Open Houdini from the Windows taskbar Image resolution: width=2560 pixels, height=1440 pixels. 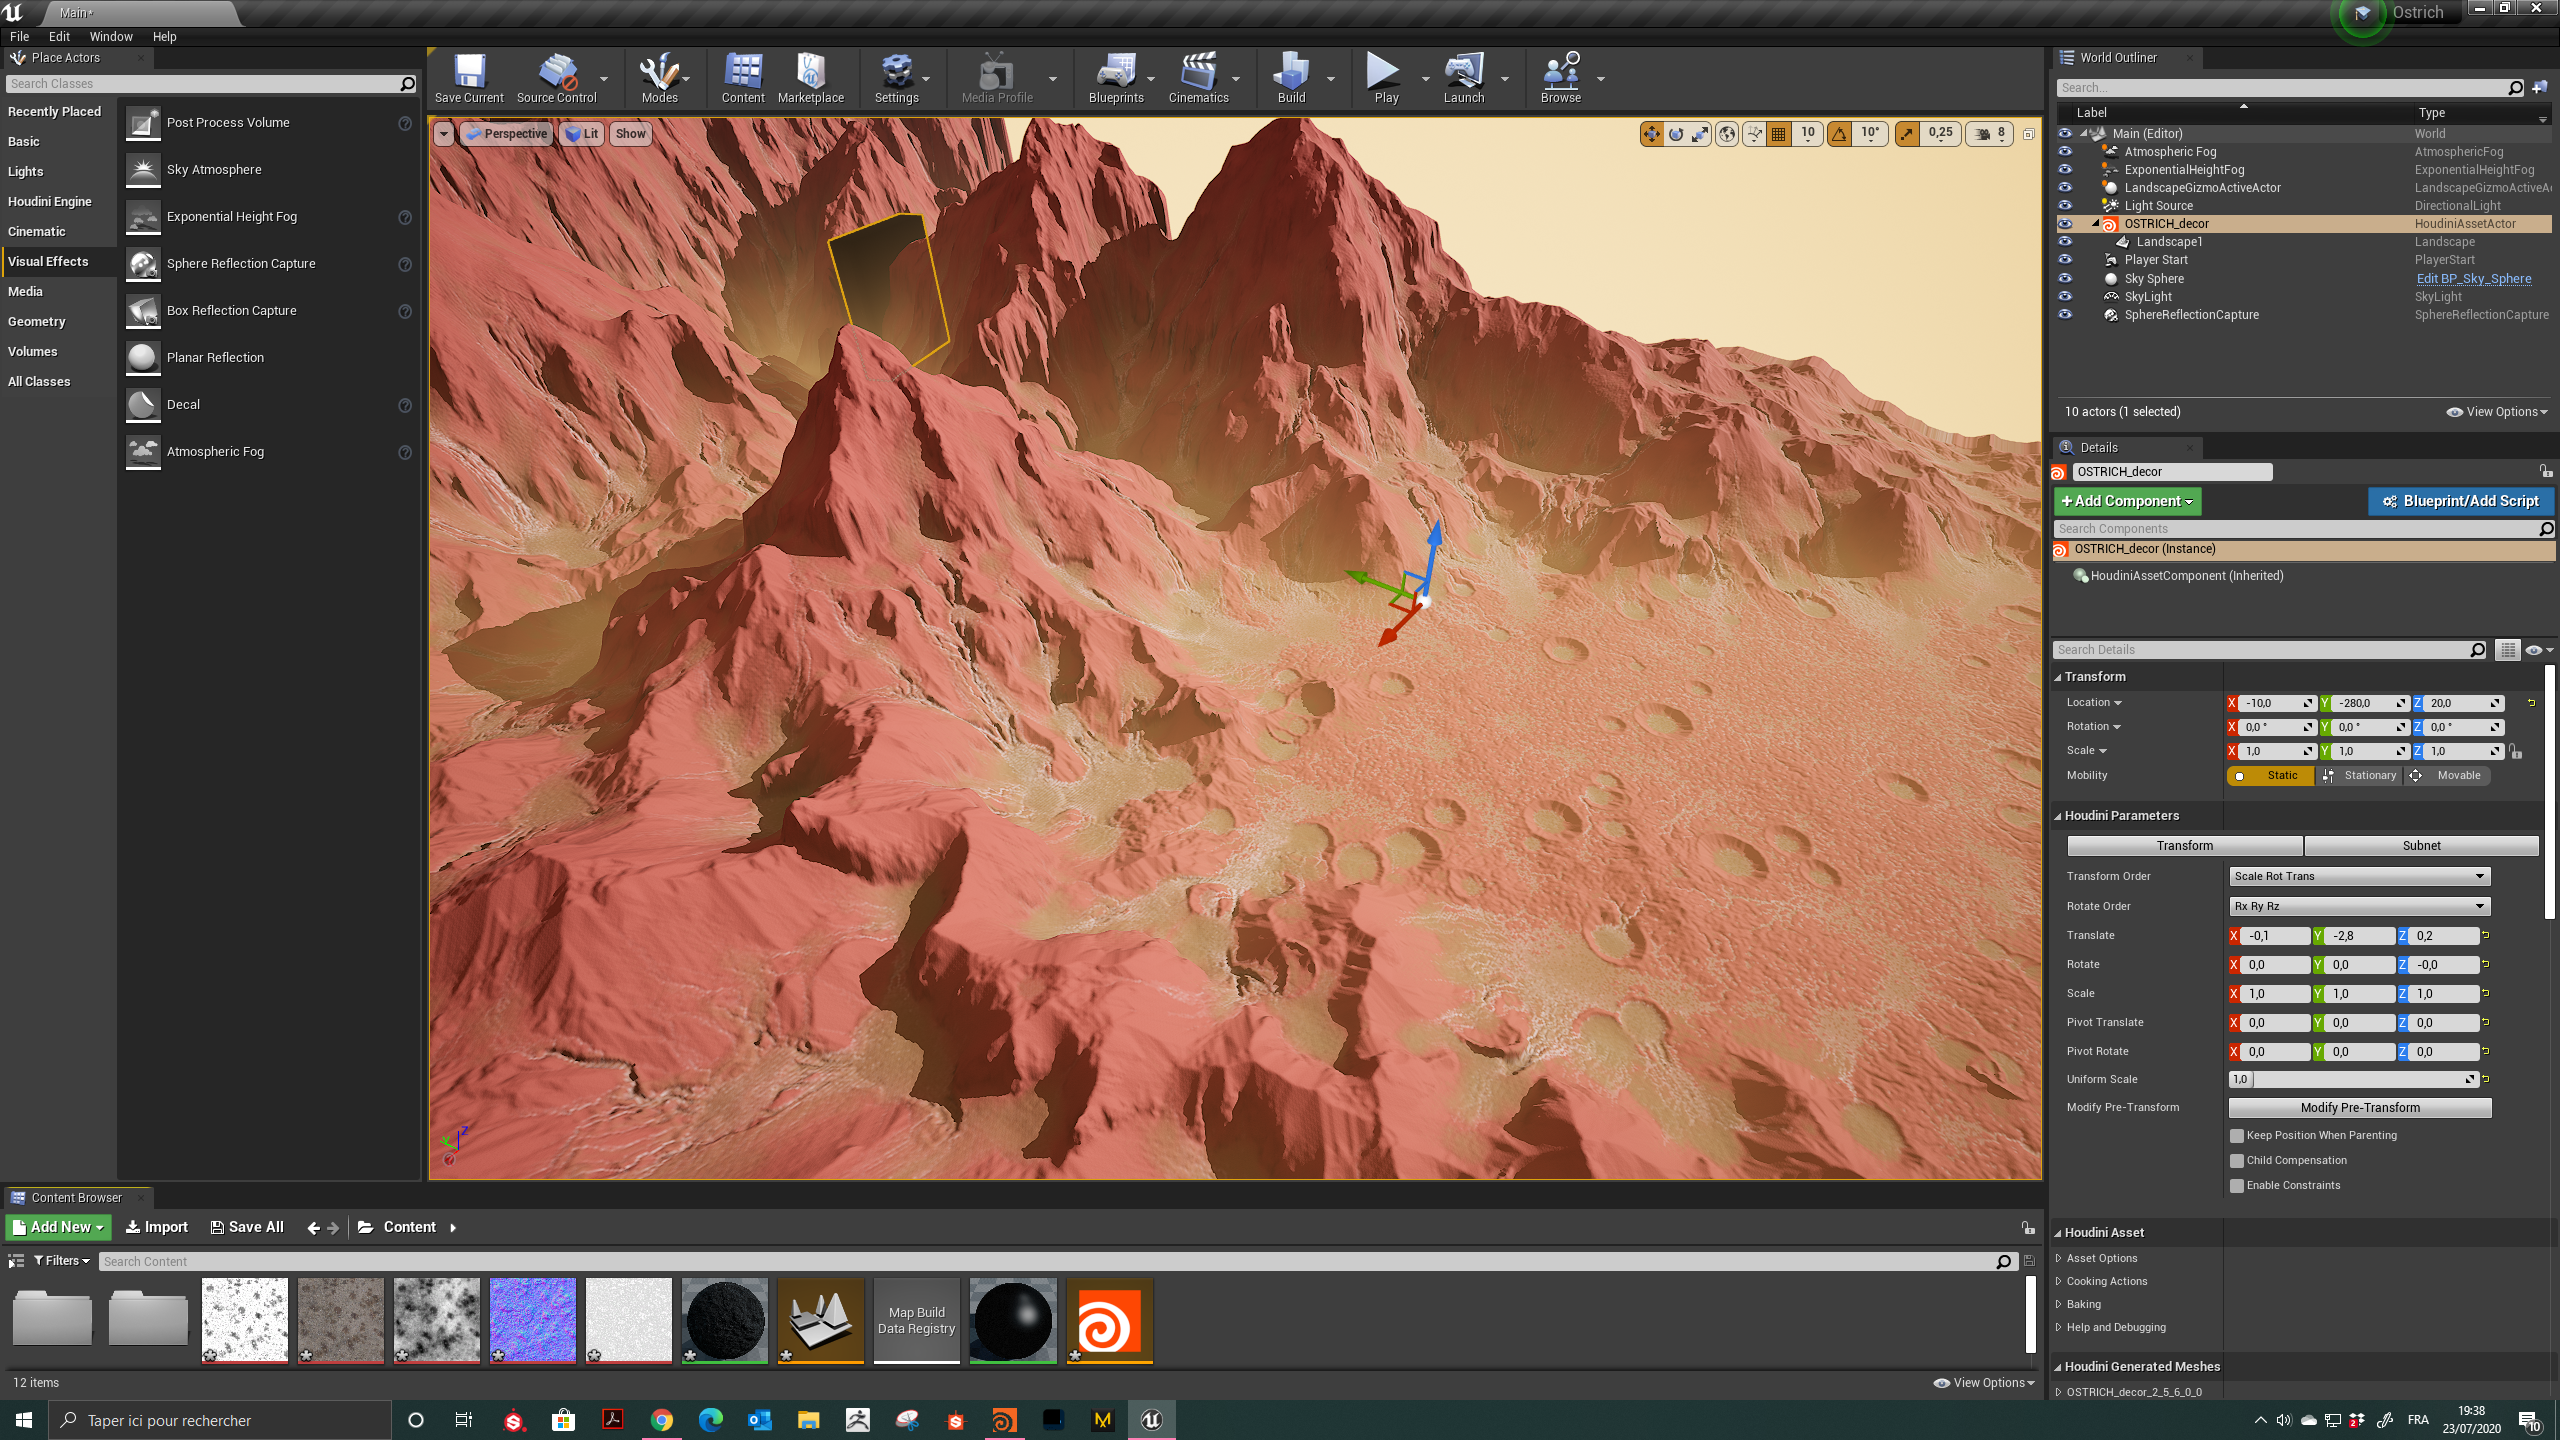click(x=1004, y=1420)
